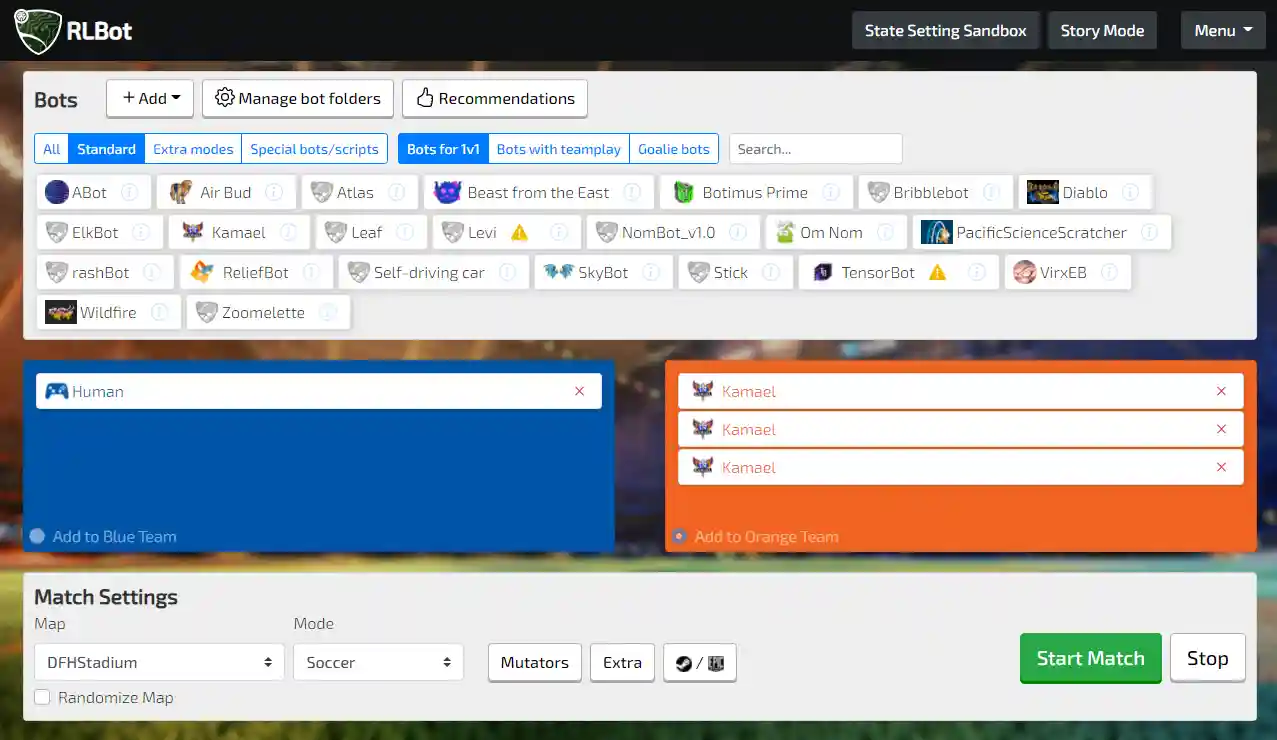The width and height of the screenshot is (1277, 740).
Task: Remove third Kamael from Orange team
Action: [1221, 467]
